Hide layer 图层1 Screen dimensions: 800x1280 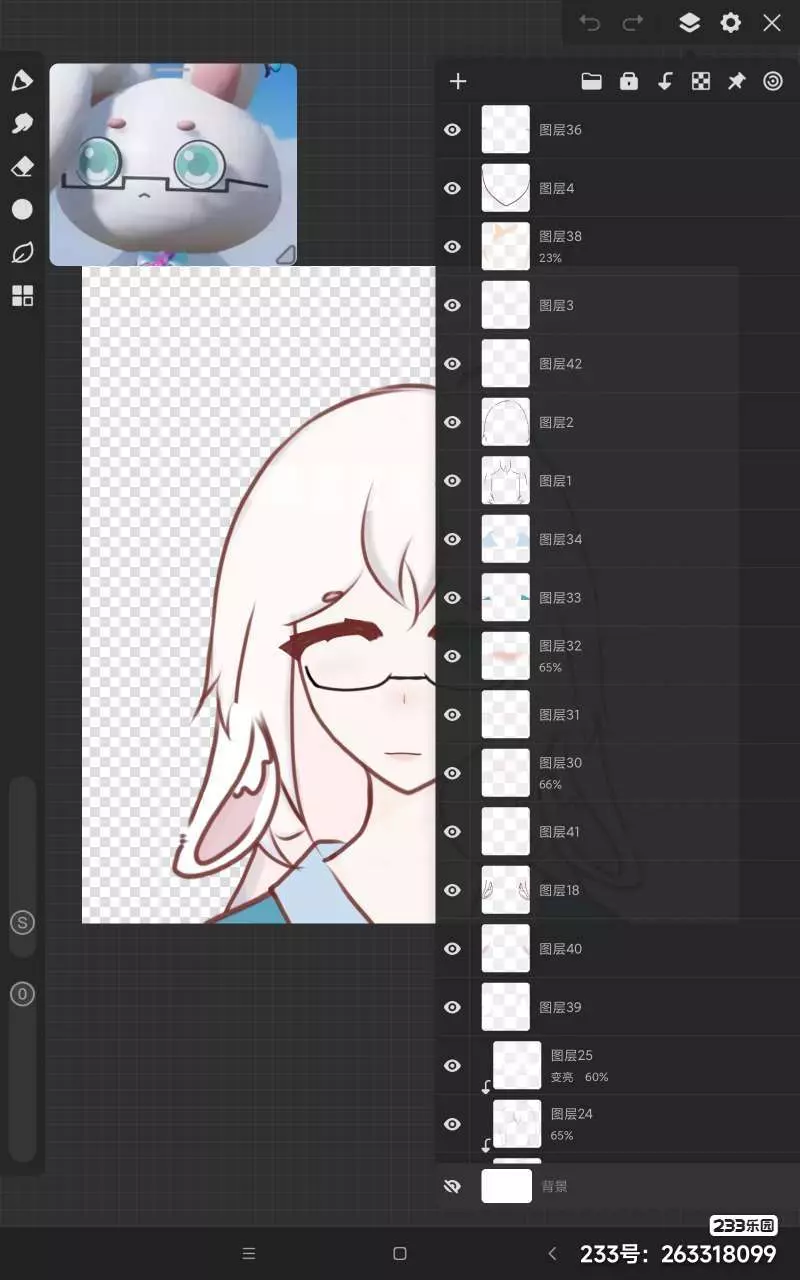453,481
